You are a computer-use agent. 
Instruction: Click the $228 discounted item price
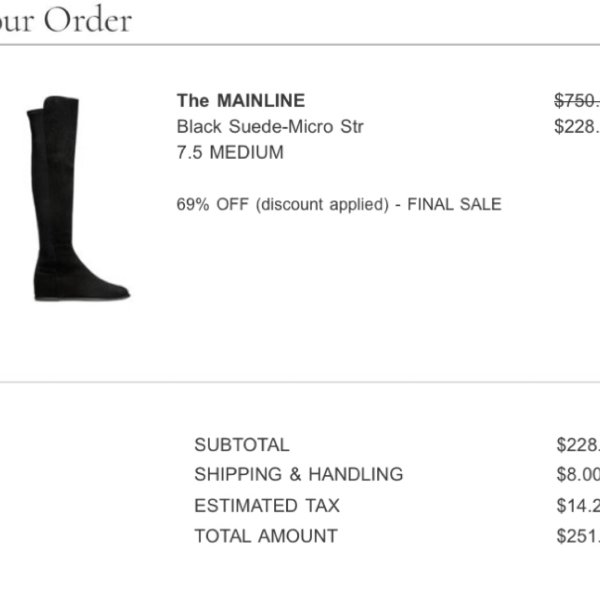577,126
